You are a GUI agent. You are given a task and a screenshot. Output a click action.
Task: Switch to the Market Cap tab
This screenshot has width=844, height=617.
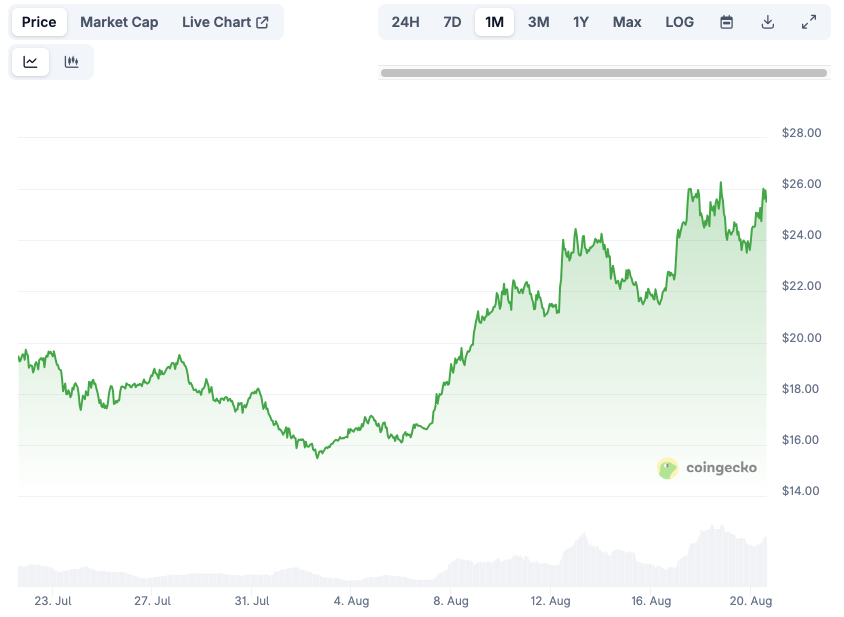coord(119,22)
